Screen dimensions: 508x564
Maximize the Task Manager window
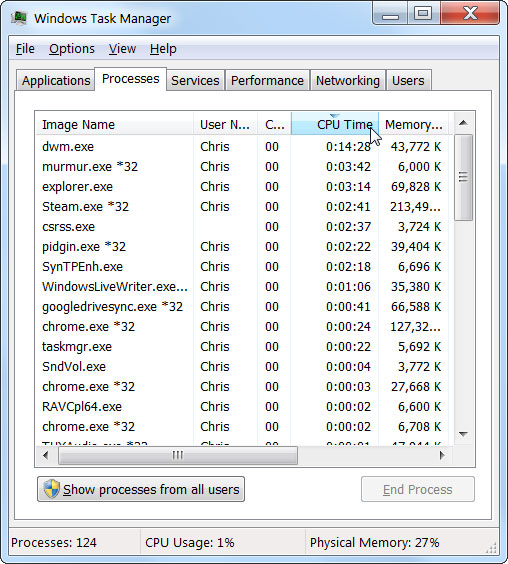coord(423,14)
